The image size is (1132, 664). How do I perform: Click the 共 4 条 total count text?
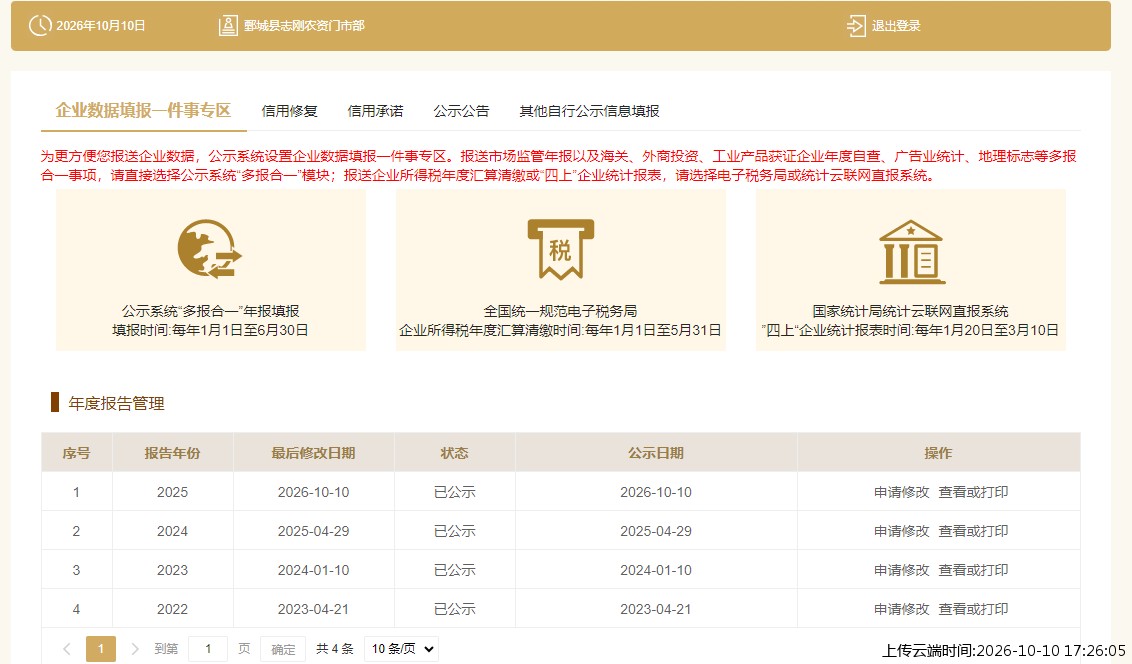click(335, 649)
